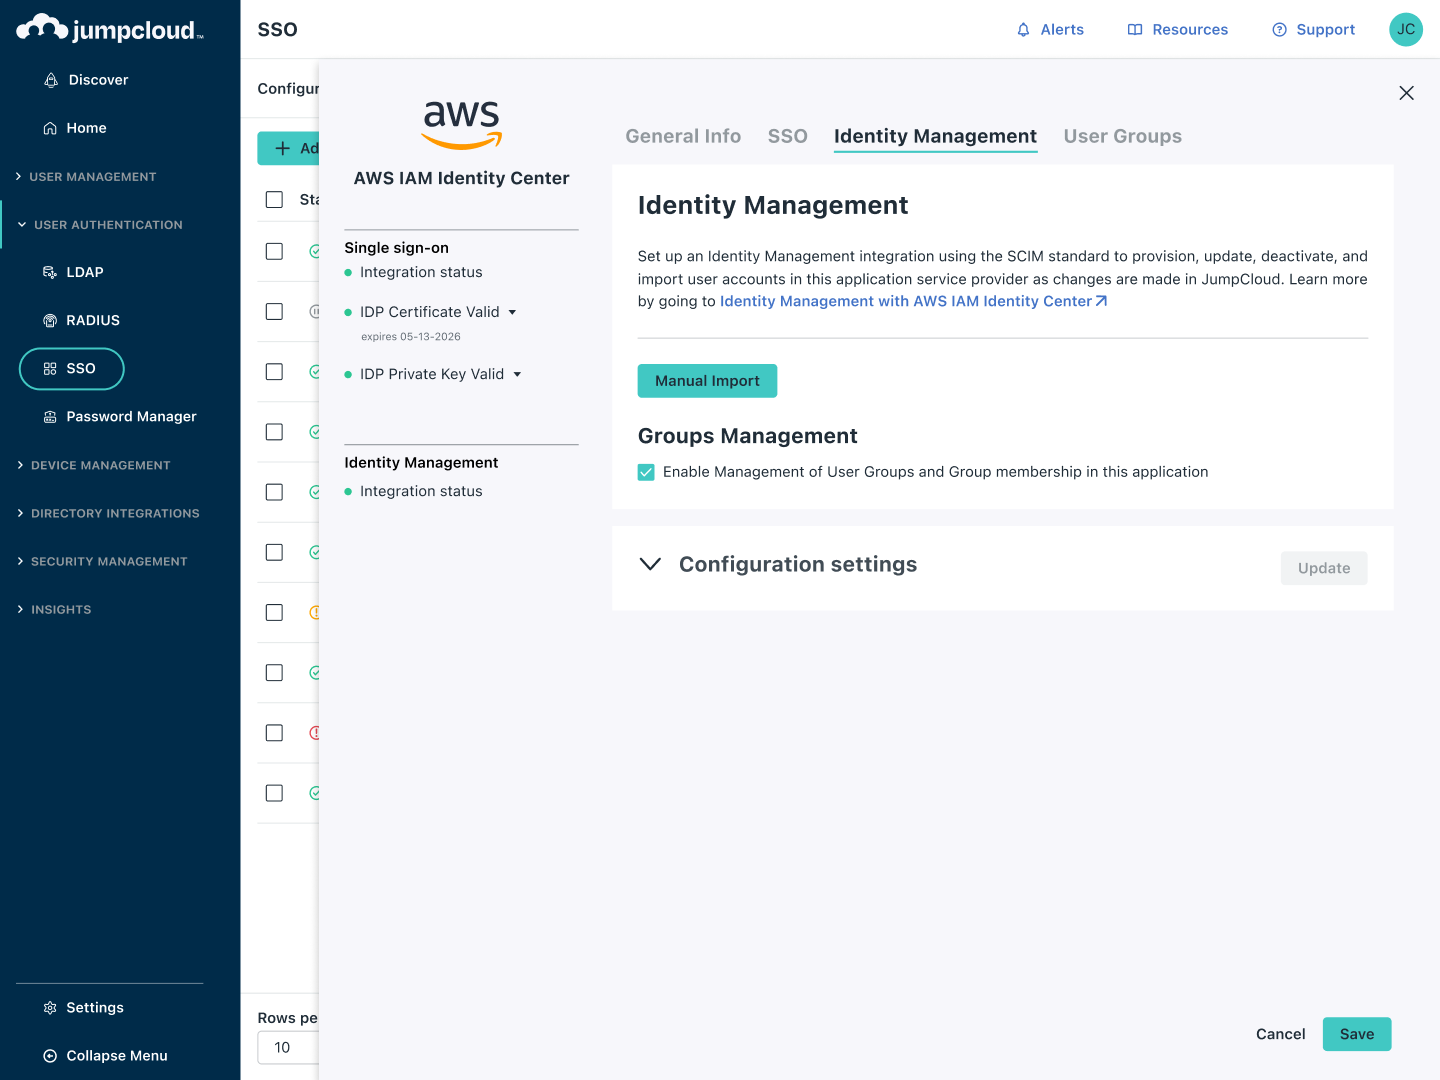Screen dimensions: 1440x1080
Task: Click the SSO grid icon
Action: 47,368
